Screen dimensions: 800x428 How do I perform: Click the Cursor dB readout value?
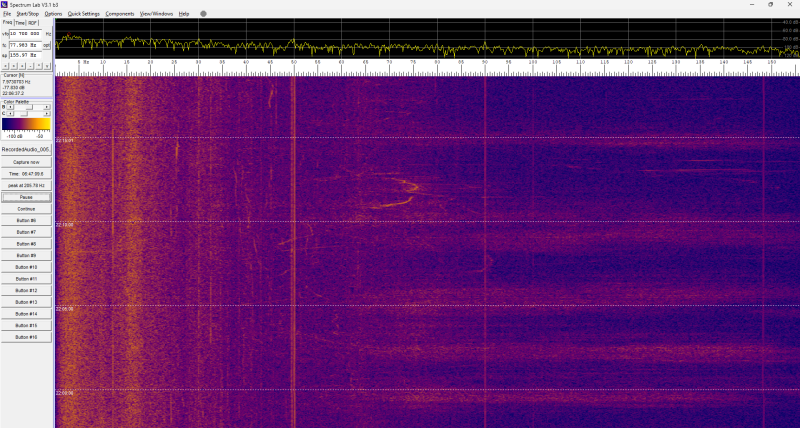[13, 87]
